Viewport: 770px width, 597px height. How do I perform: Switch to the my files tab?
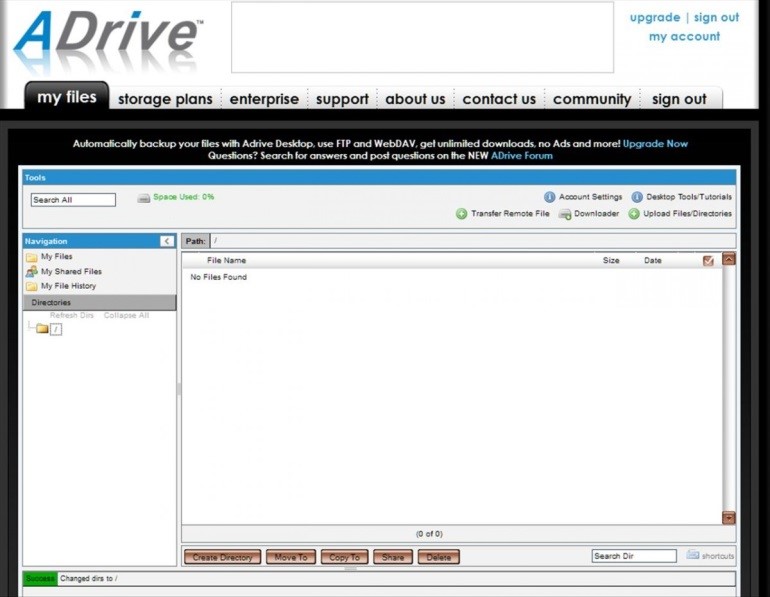tap(67, 97)
